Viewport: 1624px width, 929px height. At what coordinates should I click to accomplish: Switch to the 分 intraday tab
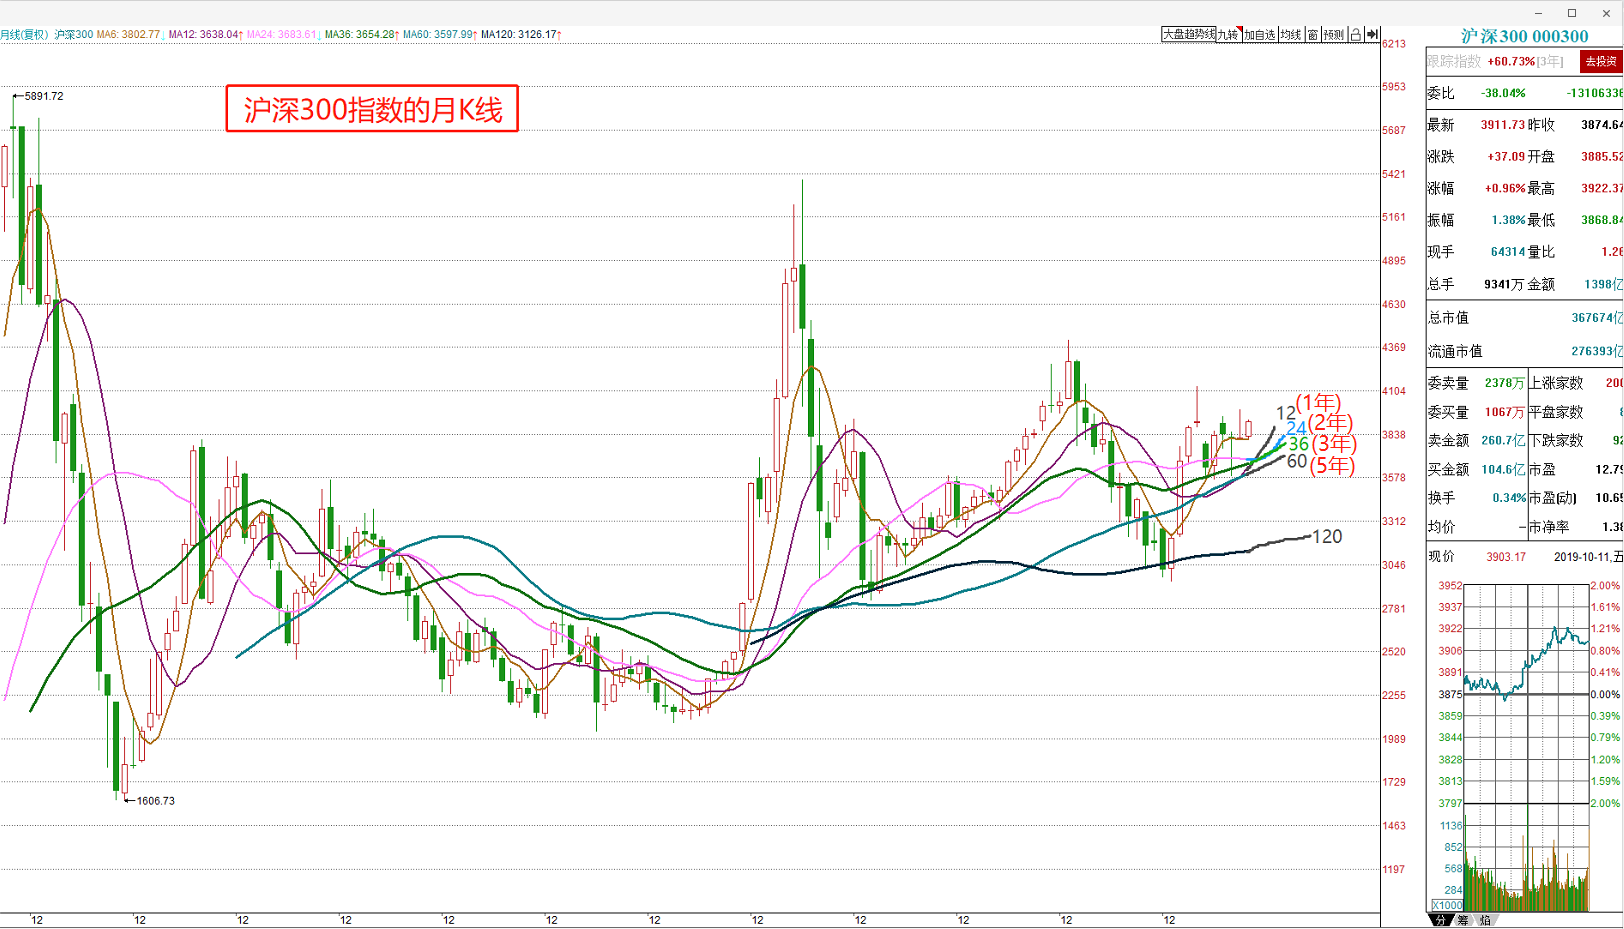pos(1440,920)
